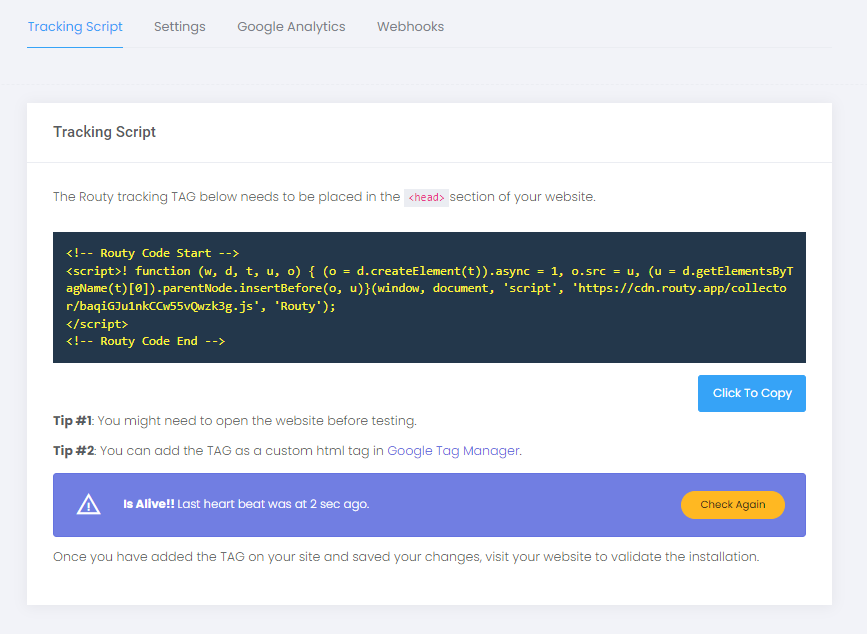Click the 'Is Alive!!' status text
Image resolution: width=867 pixels, height=634 pixels.
pos(149,504)
